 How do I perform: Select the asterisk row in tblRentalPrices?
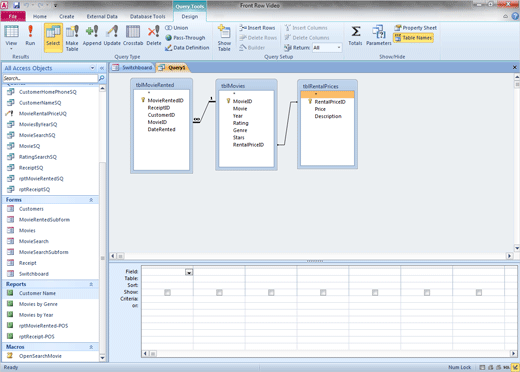pos(327,94)
